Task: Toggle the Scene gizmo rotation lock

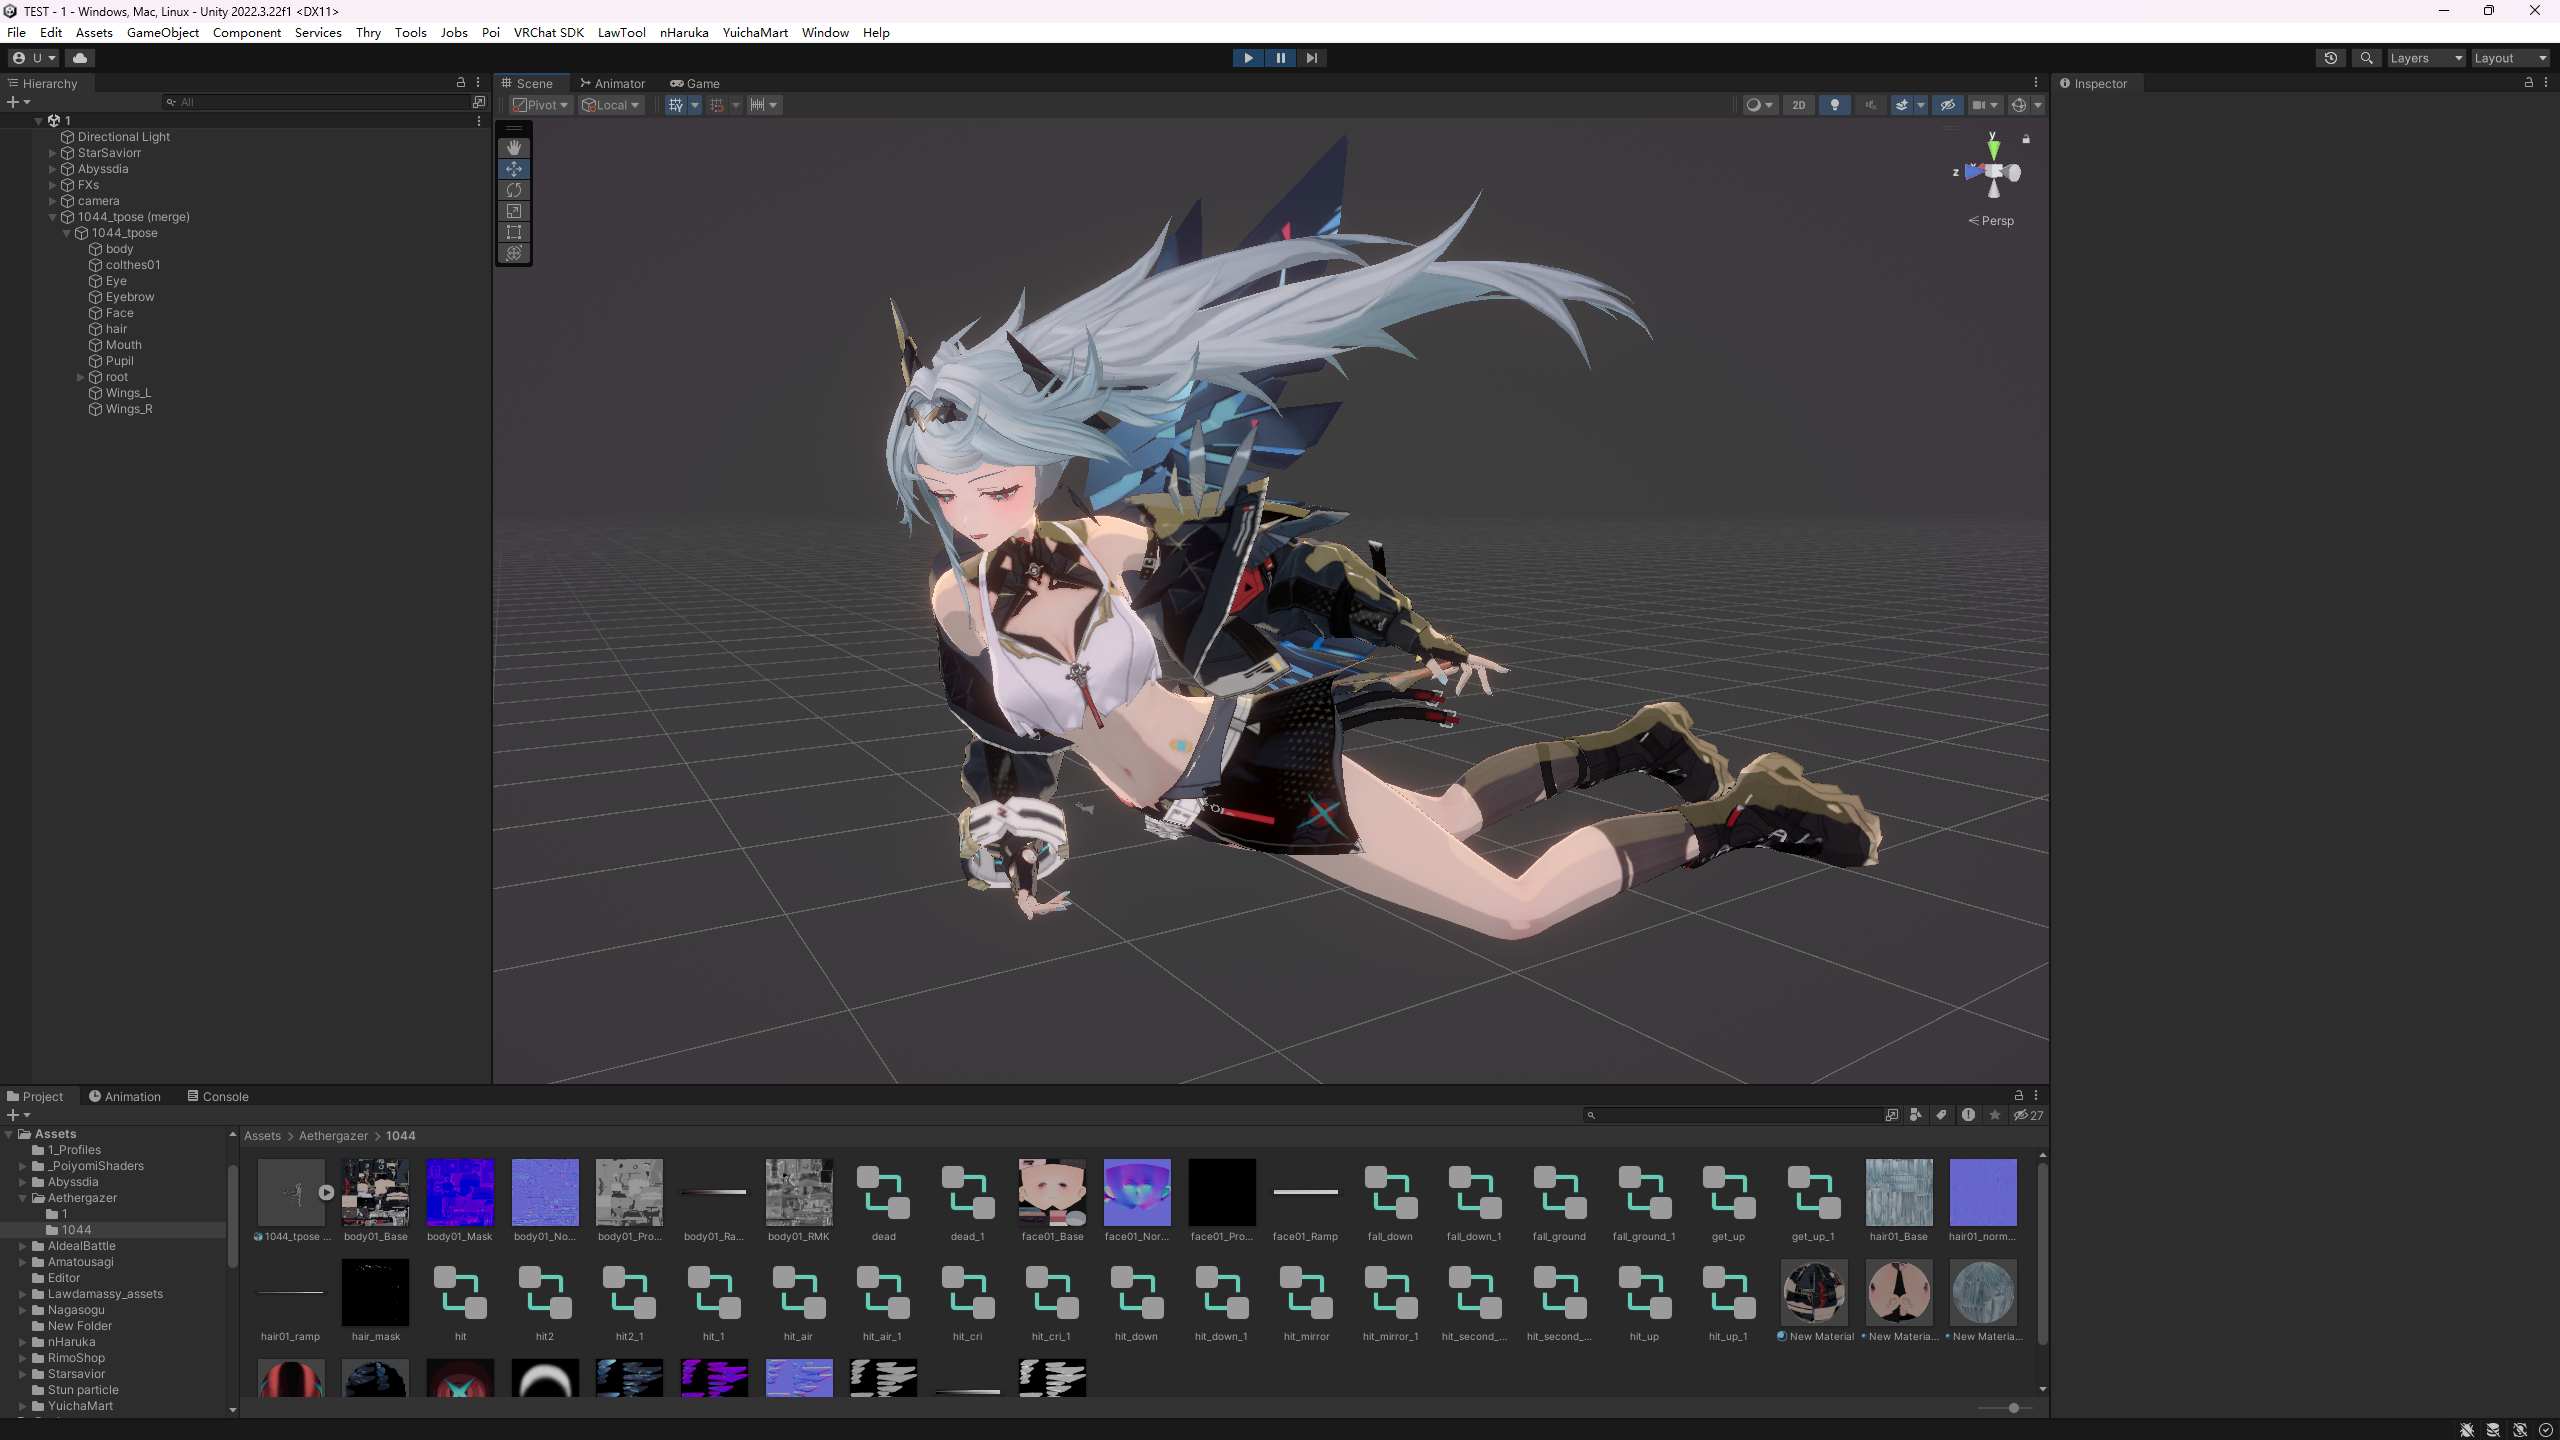Action: coord(2026,139)
